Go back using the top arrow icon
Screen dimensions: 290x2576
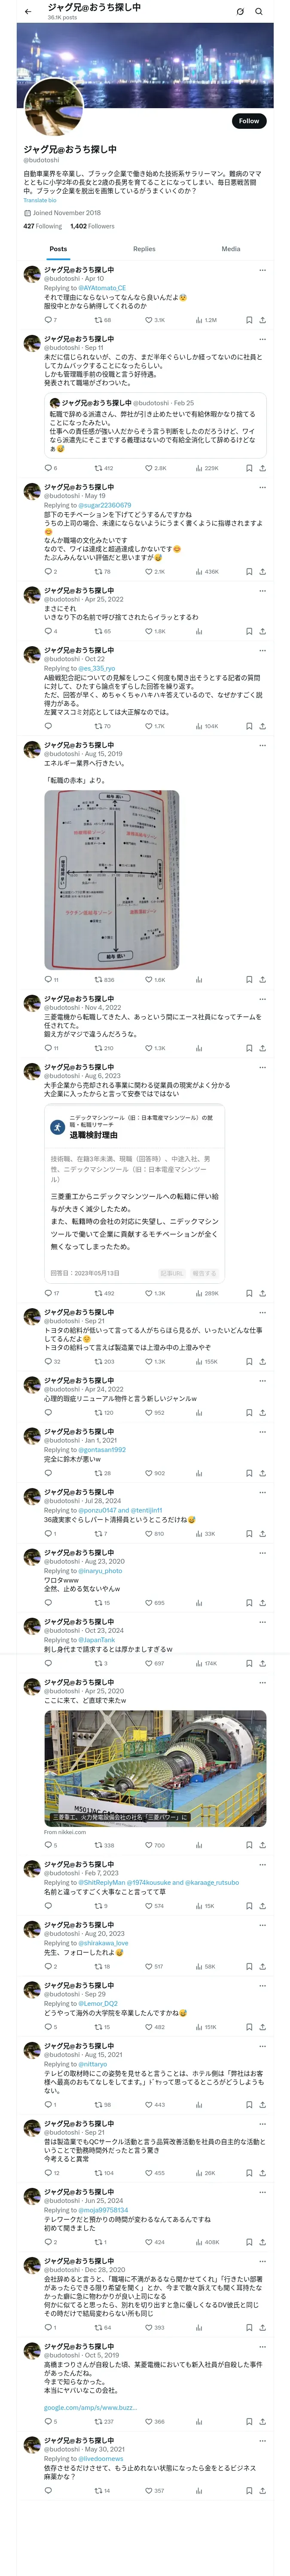pyautogui.click(x=27, y=11)
